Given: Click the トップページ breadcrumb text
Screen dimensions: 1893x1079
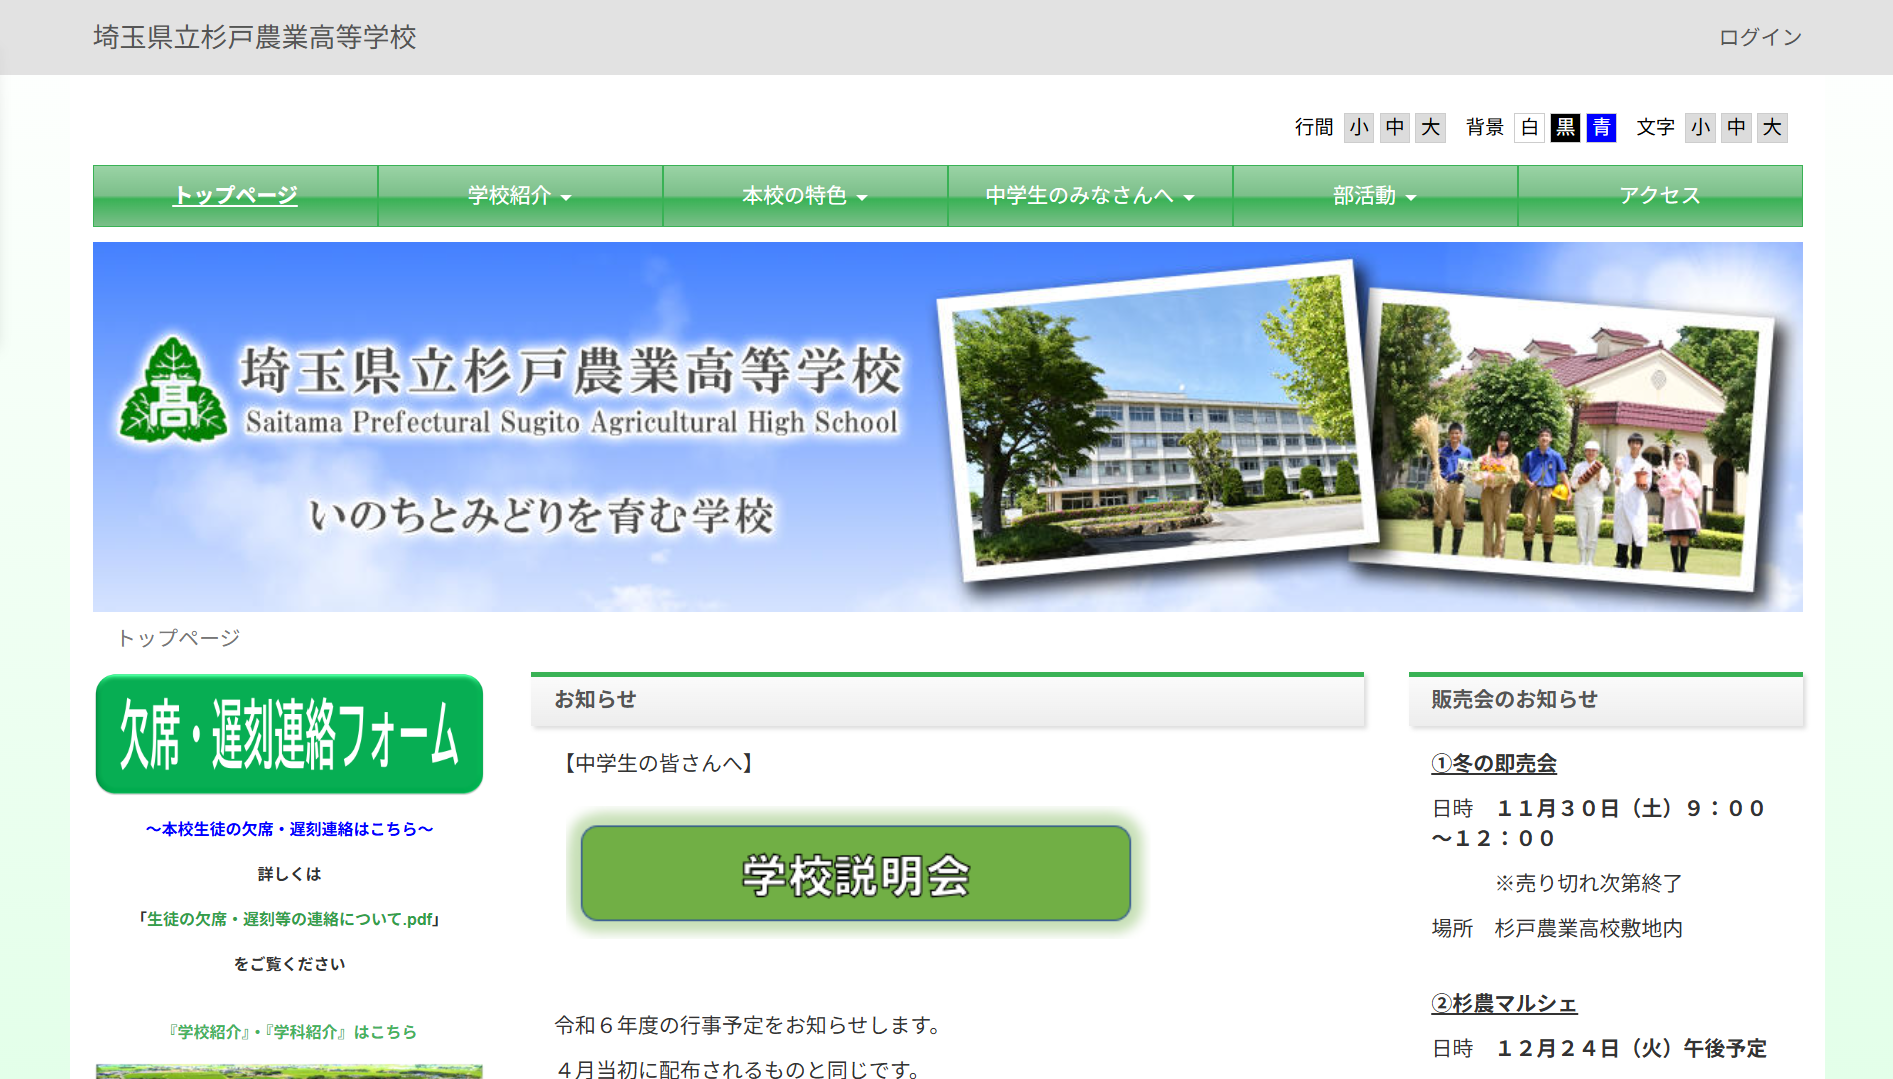Looking at the screenshot, I should pyautogui.click(x=179, y=638).
